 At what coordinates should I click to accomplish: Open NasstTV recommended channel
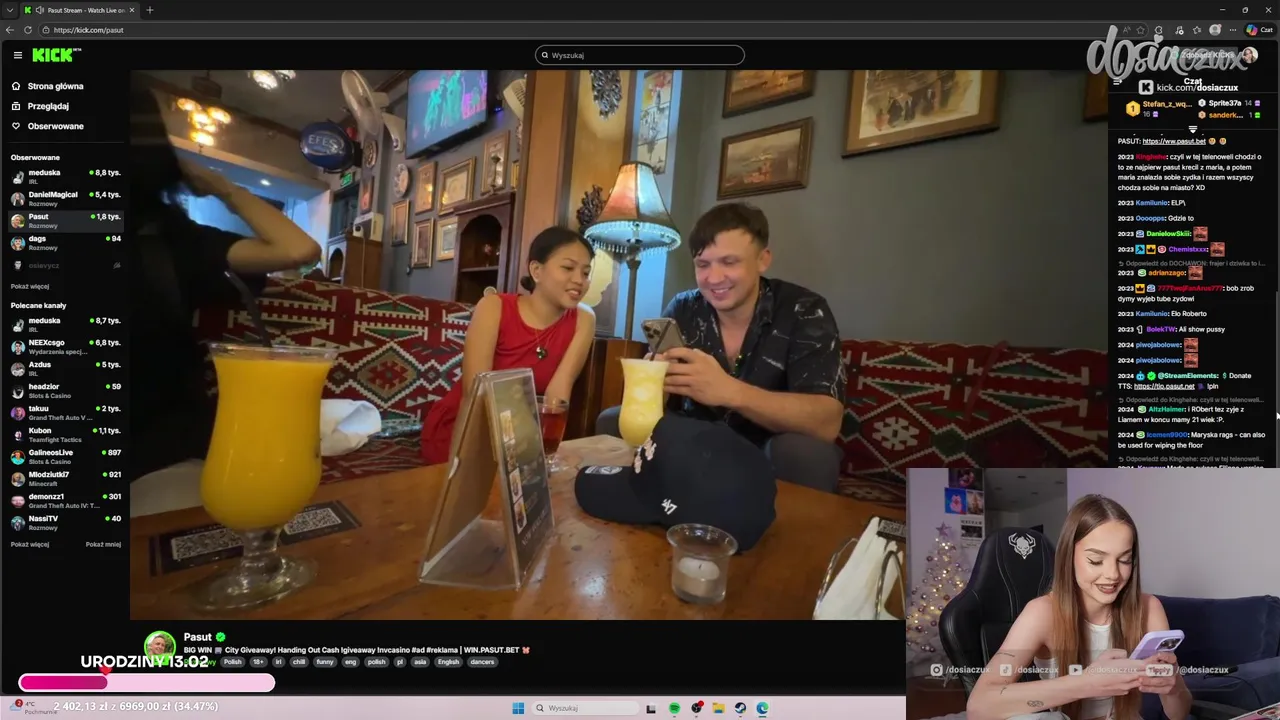click(x=65, y=522)
